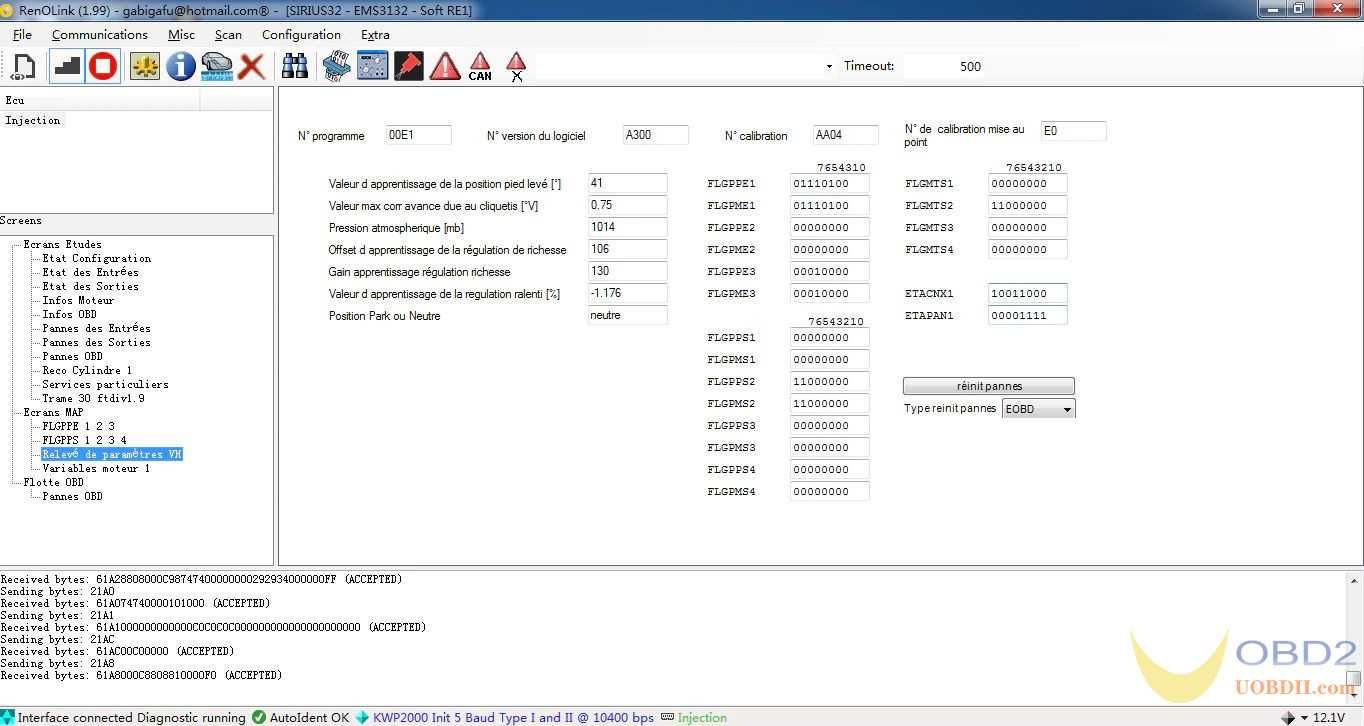Image resolution: width=1364 pixels, height=726 pixels.
Task: Collapse the Ecrans MAP tree node
Action: tap(14, 412)
